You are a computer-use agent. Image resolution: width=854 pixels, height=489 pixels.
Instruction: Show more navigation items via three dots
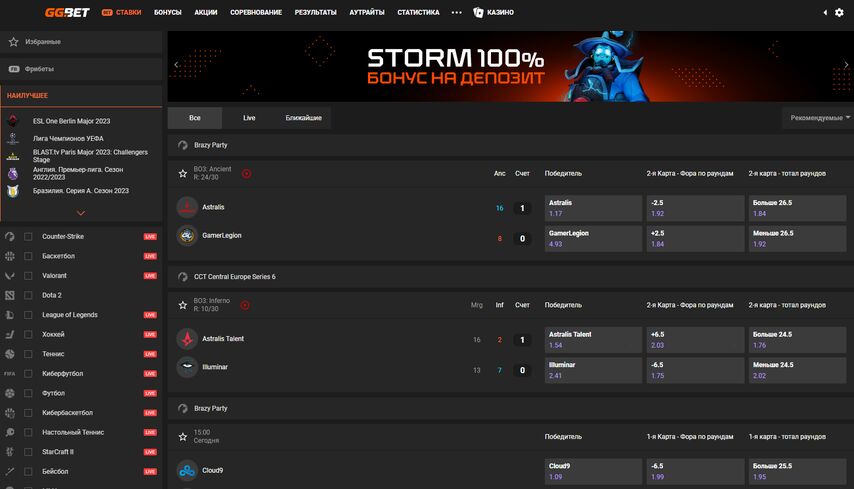456,12
